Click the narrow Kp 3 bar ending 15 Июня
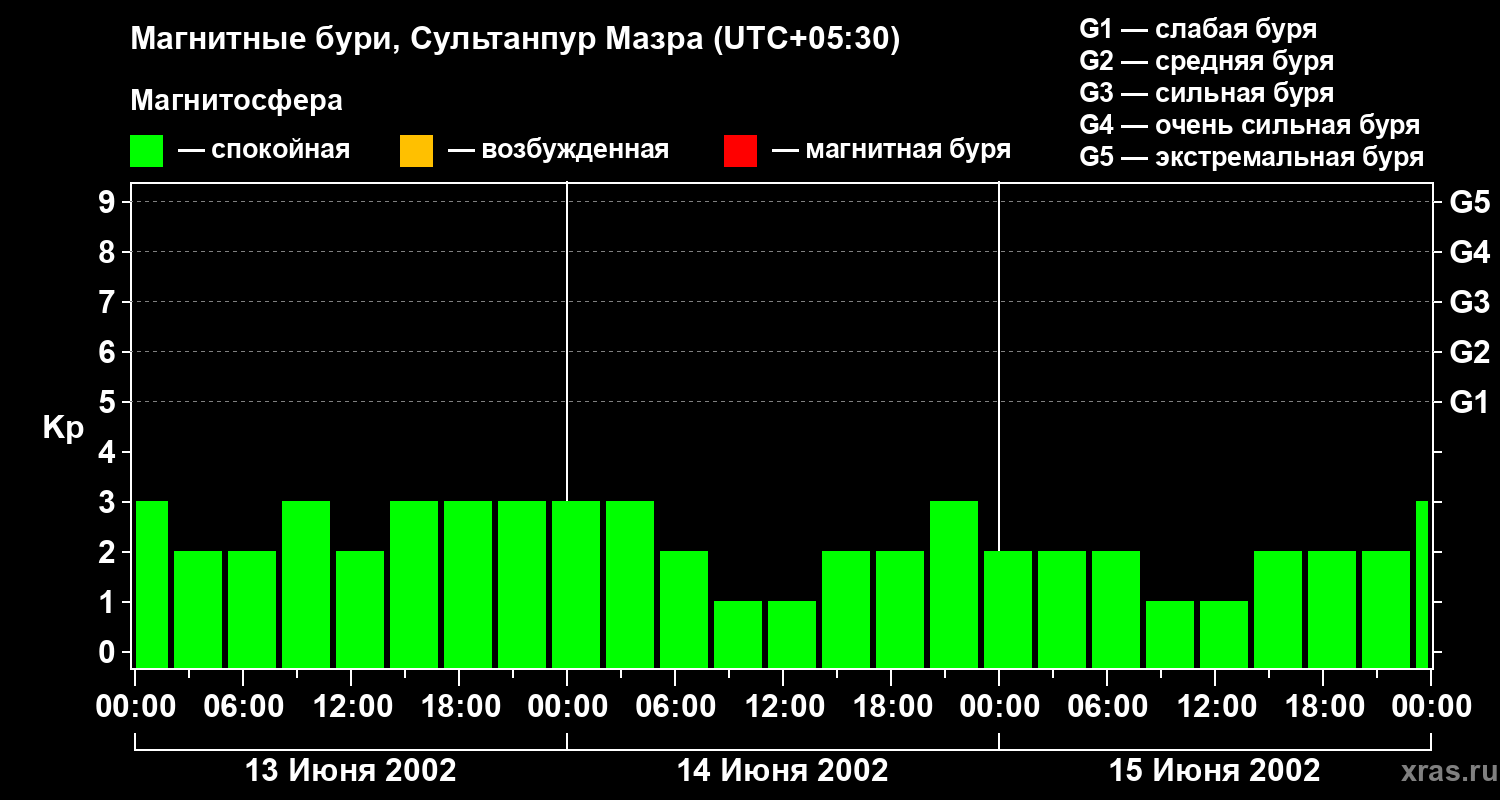Viewport: 1500px width, 800px height. pos(1422,584)
